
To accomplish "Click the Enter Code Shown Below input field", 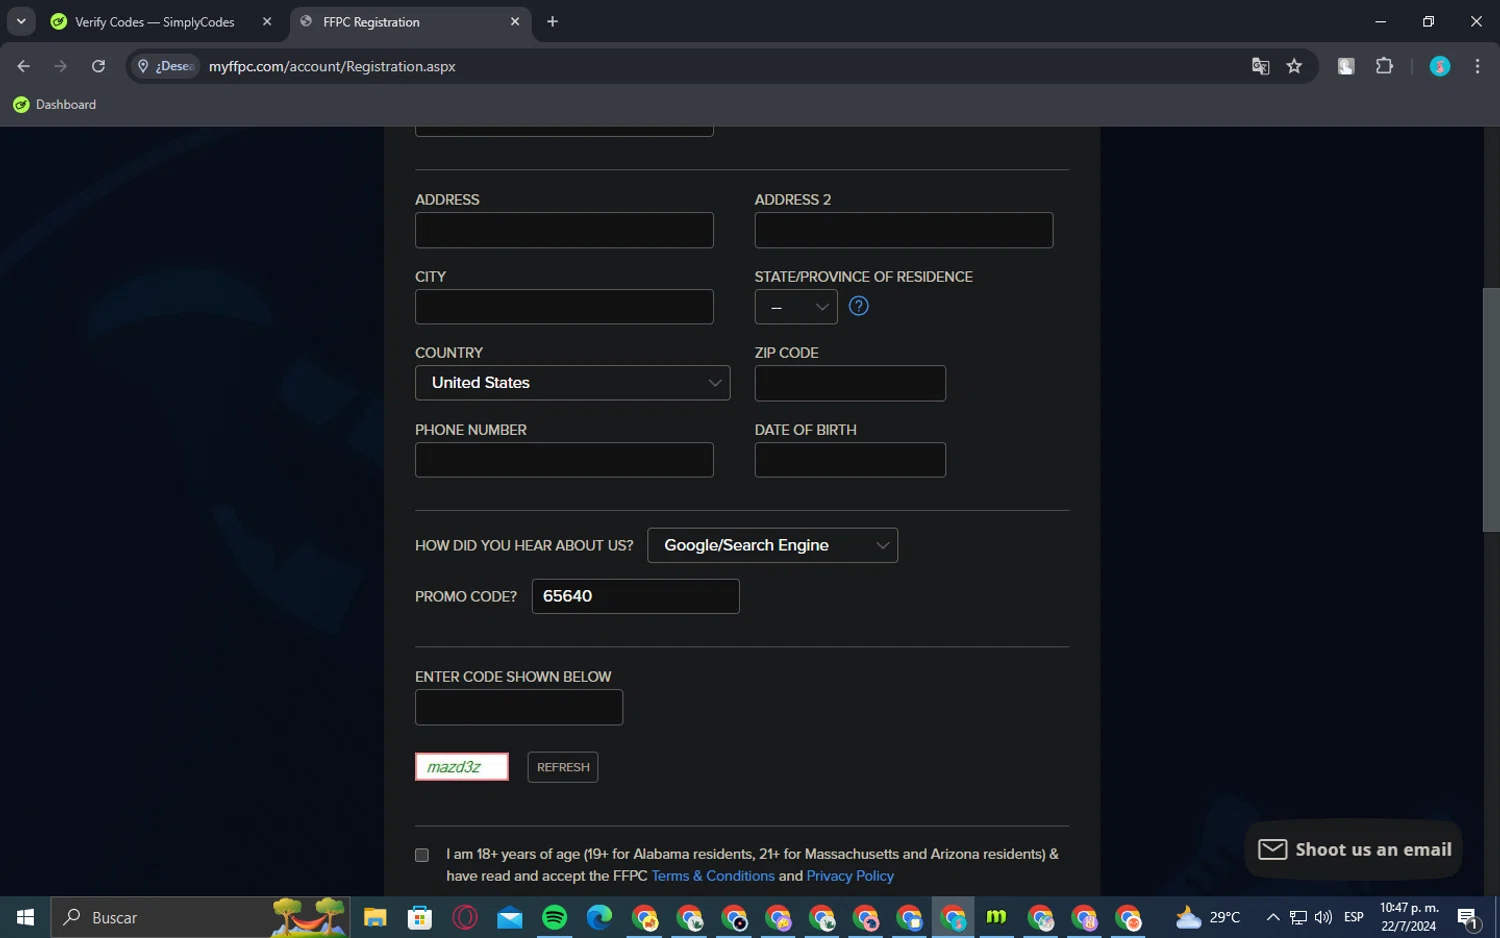I will (x=519, y=707).
